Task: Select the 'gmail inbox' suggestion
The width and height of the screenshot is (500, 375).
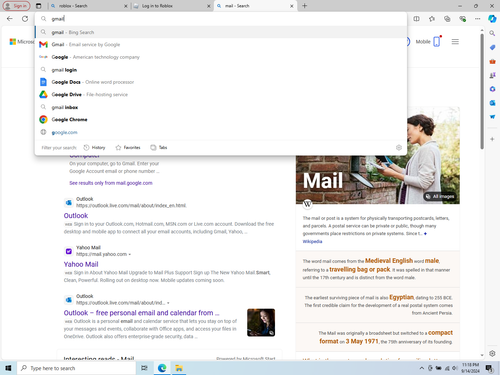Action: (221, 107)
